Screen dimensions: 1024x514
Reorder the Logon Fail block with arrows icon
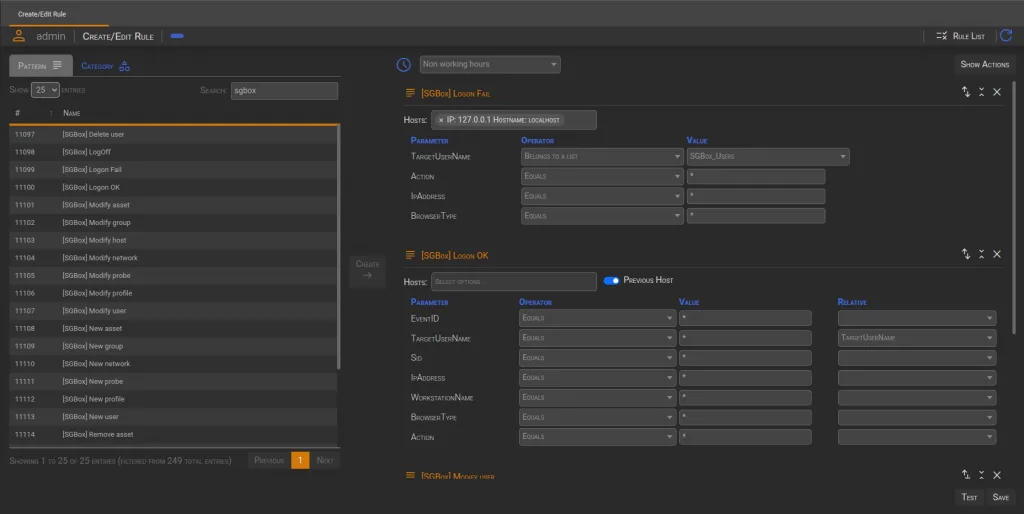coord(966,92)
